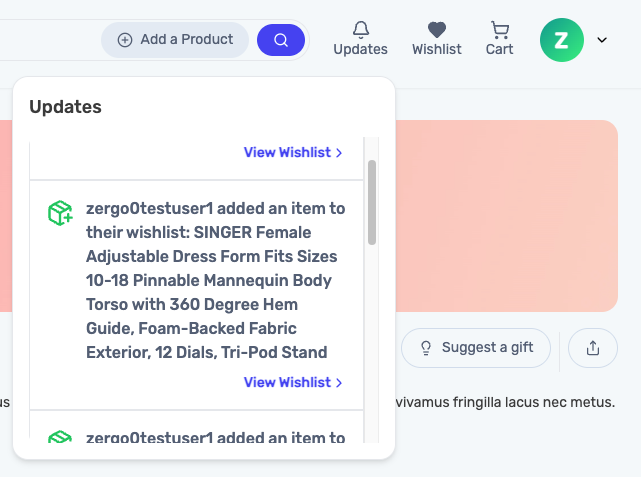Click the plus circle icon in Add a Product

(x=125, y=40)
